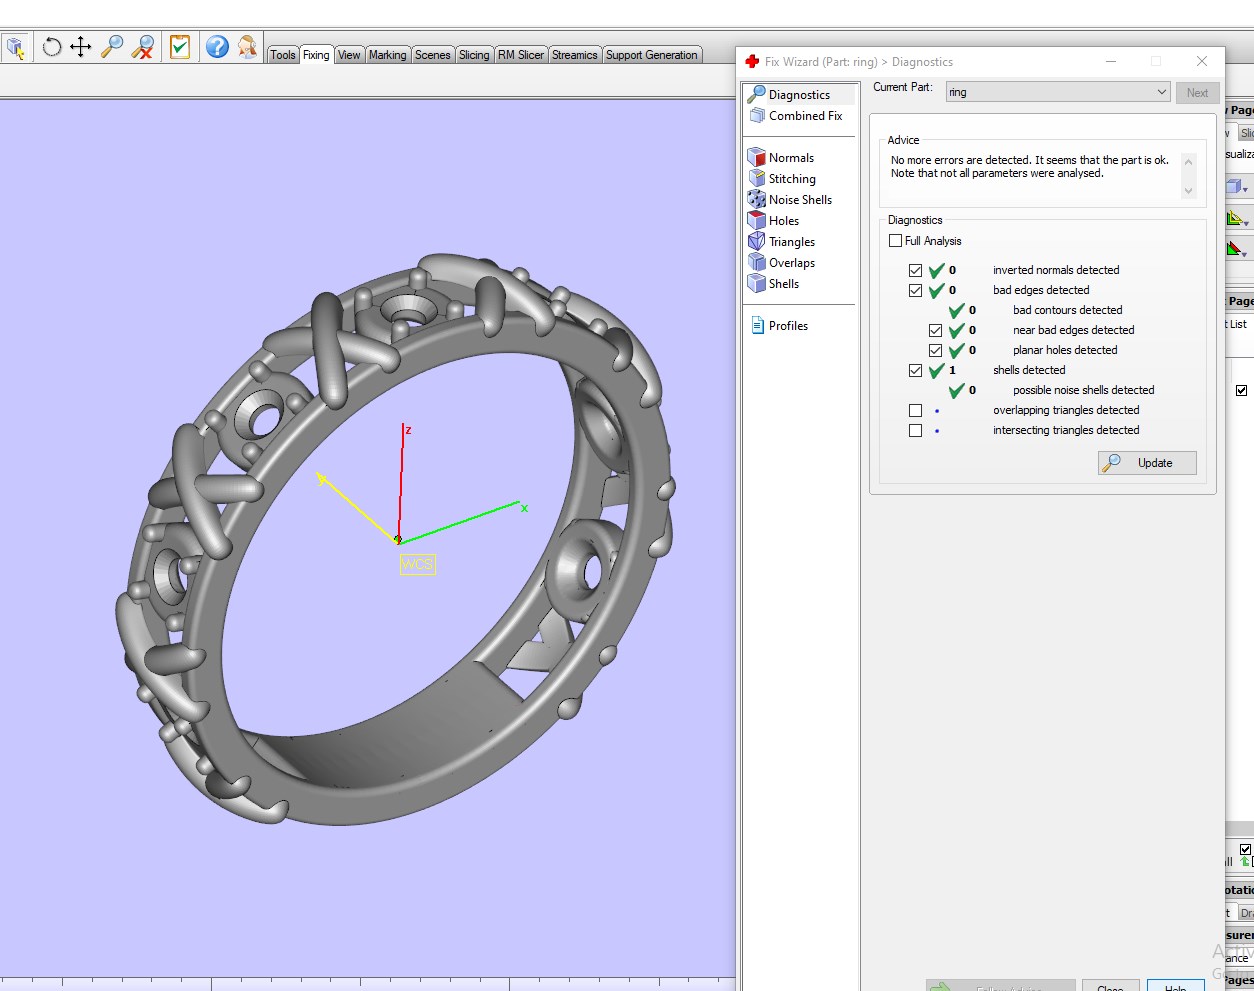The width and height of the screenshot is (1254, 991).
Task: Select the pan (move arrows) tool
Action: pyautogui.click(x=81, y=47)
